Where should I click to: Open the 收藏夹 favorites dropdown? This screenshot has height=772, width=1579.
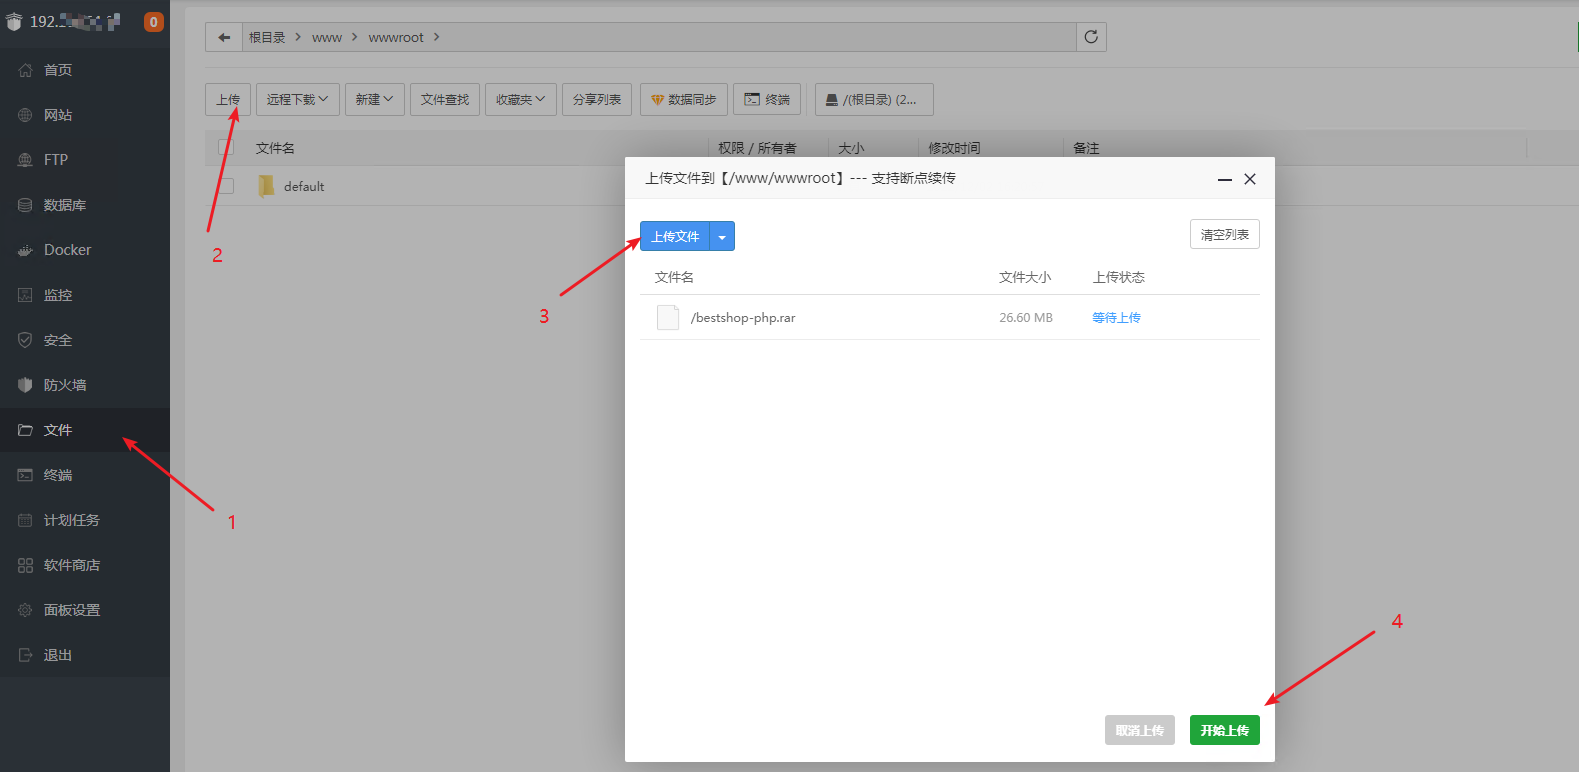coord(520,99)
